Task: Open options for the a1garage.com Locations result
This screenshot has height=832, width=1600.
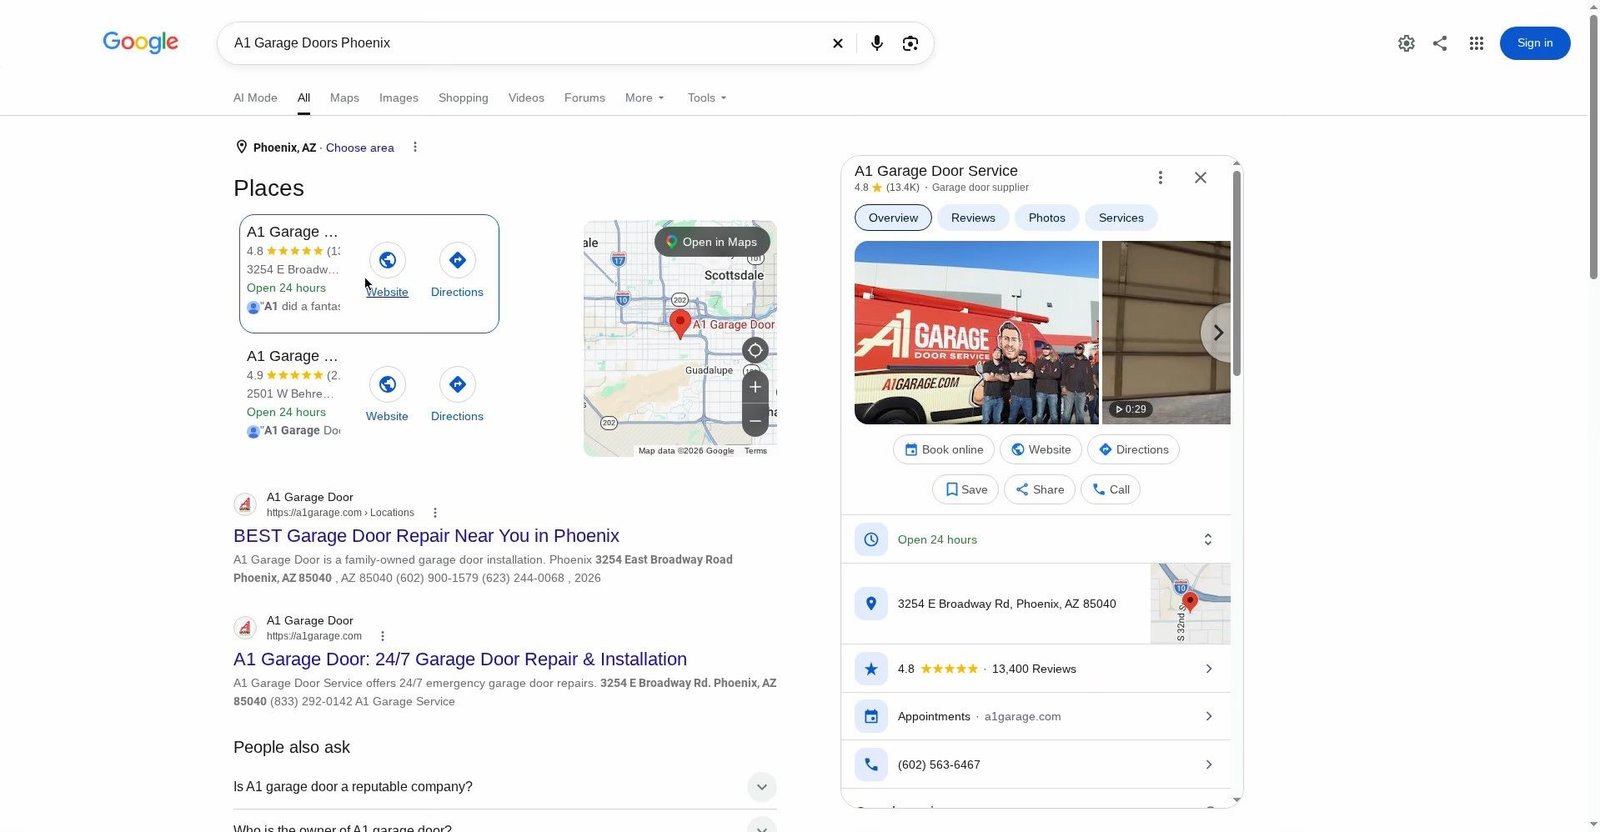Action: coord(435,513)
